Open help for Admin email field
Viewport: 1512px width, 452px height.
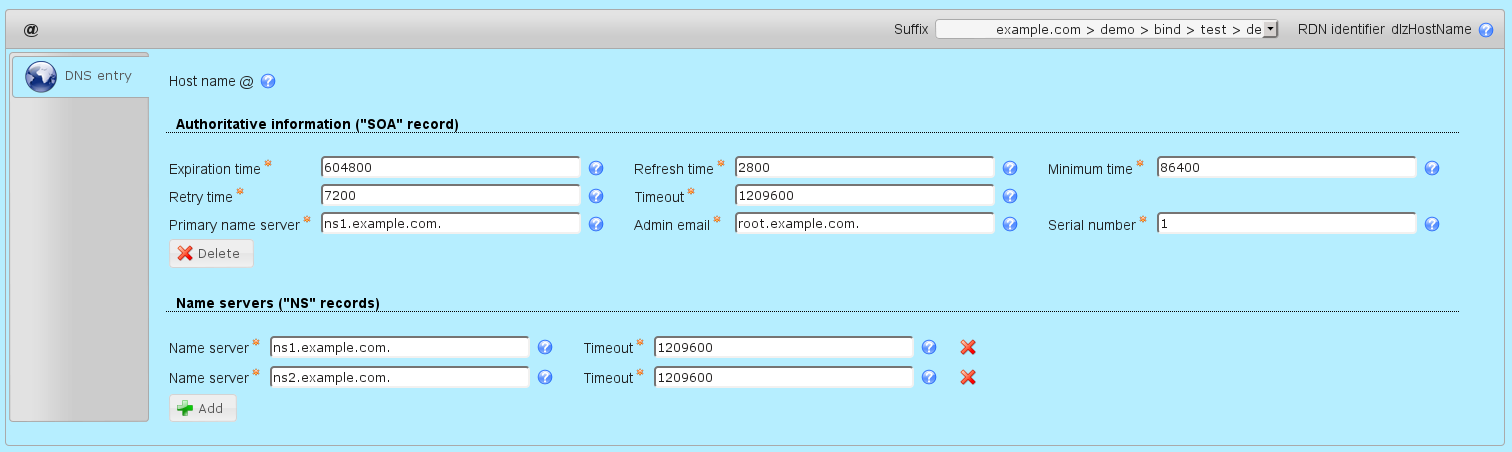1010,225
